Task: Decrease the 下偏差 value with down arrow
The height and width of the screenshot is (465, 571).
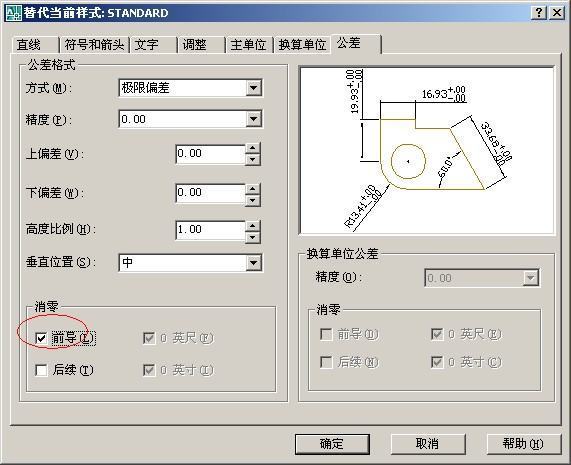Action: 253,200
